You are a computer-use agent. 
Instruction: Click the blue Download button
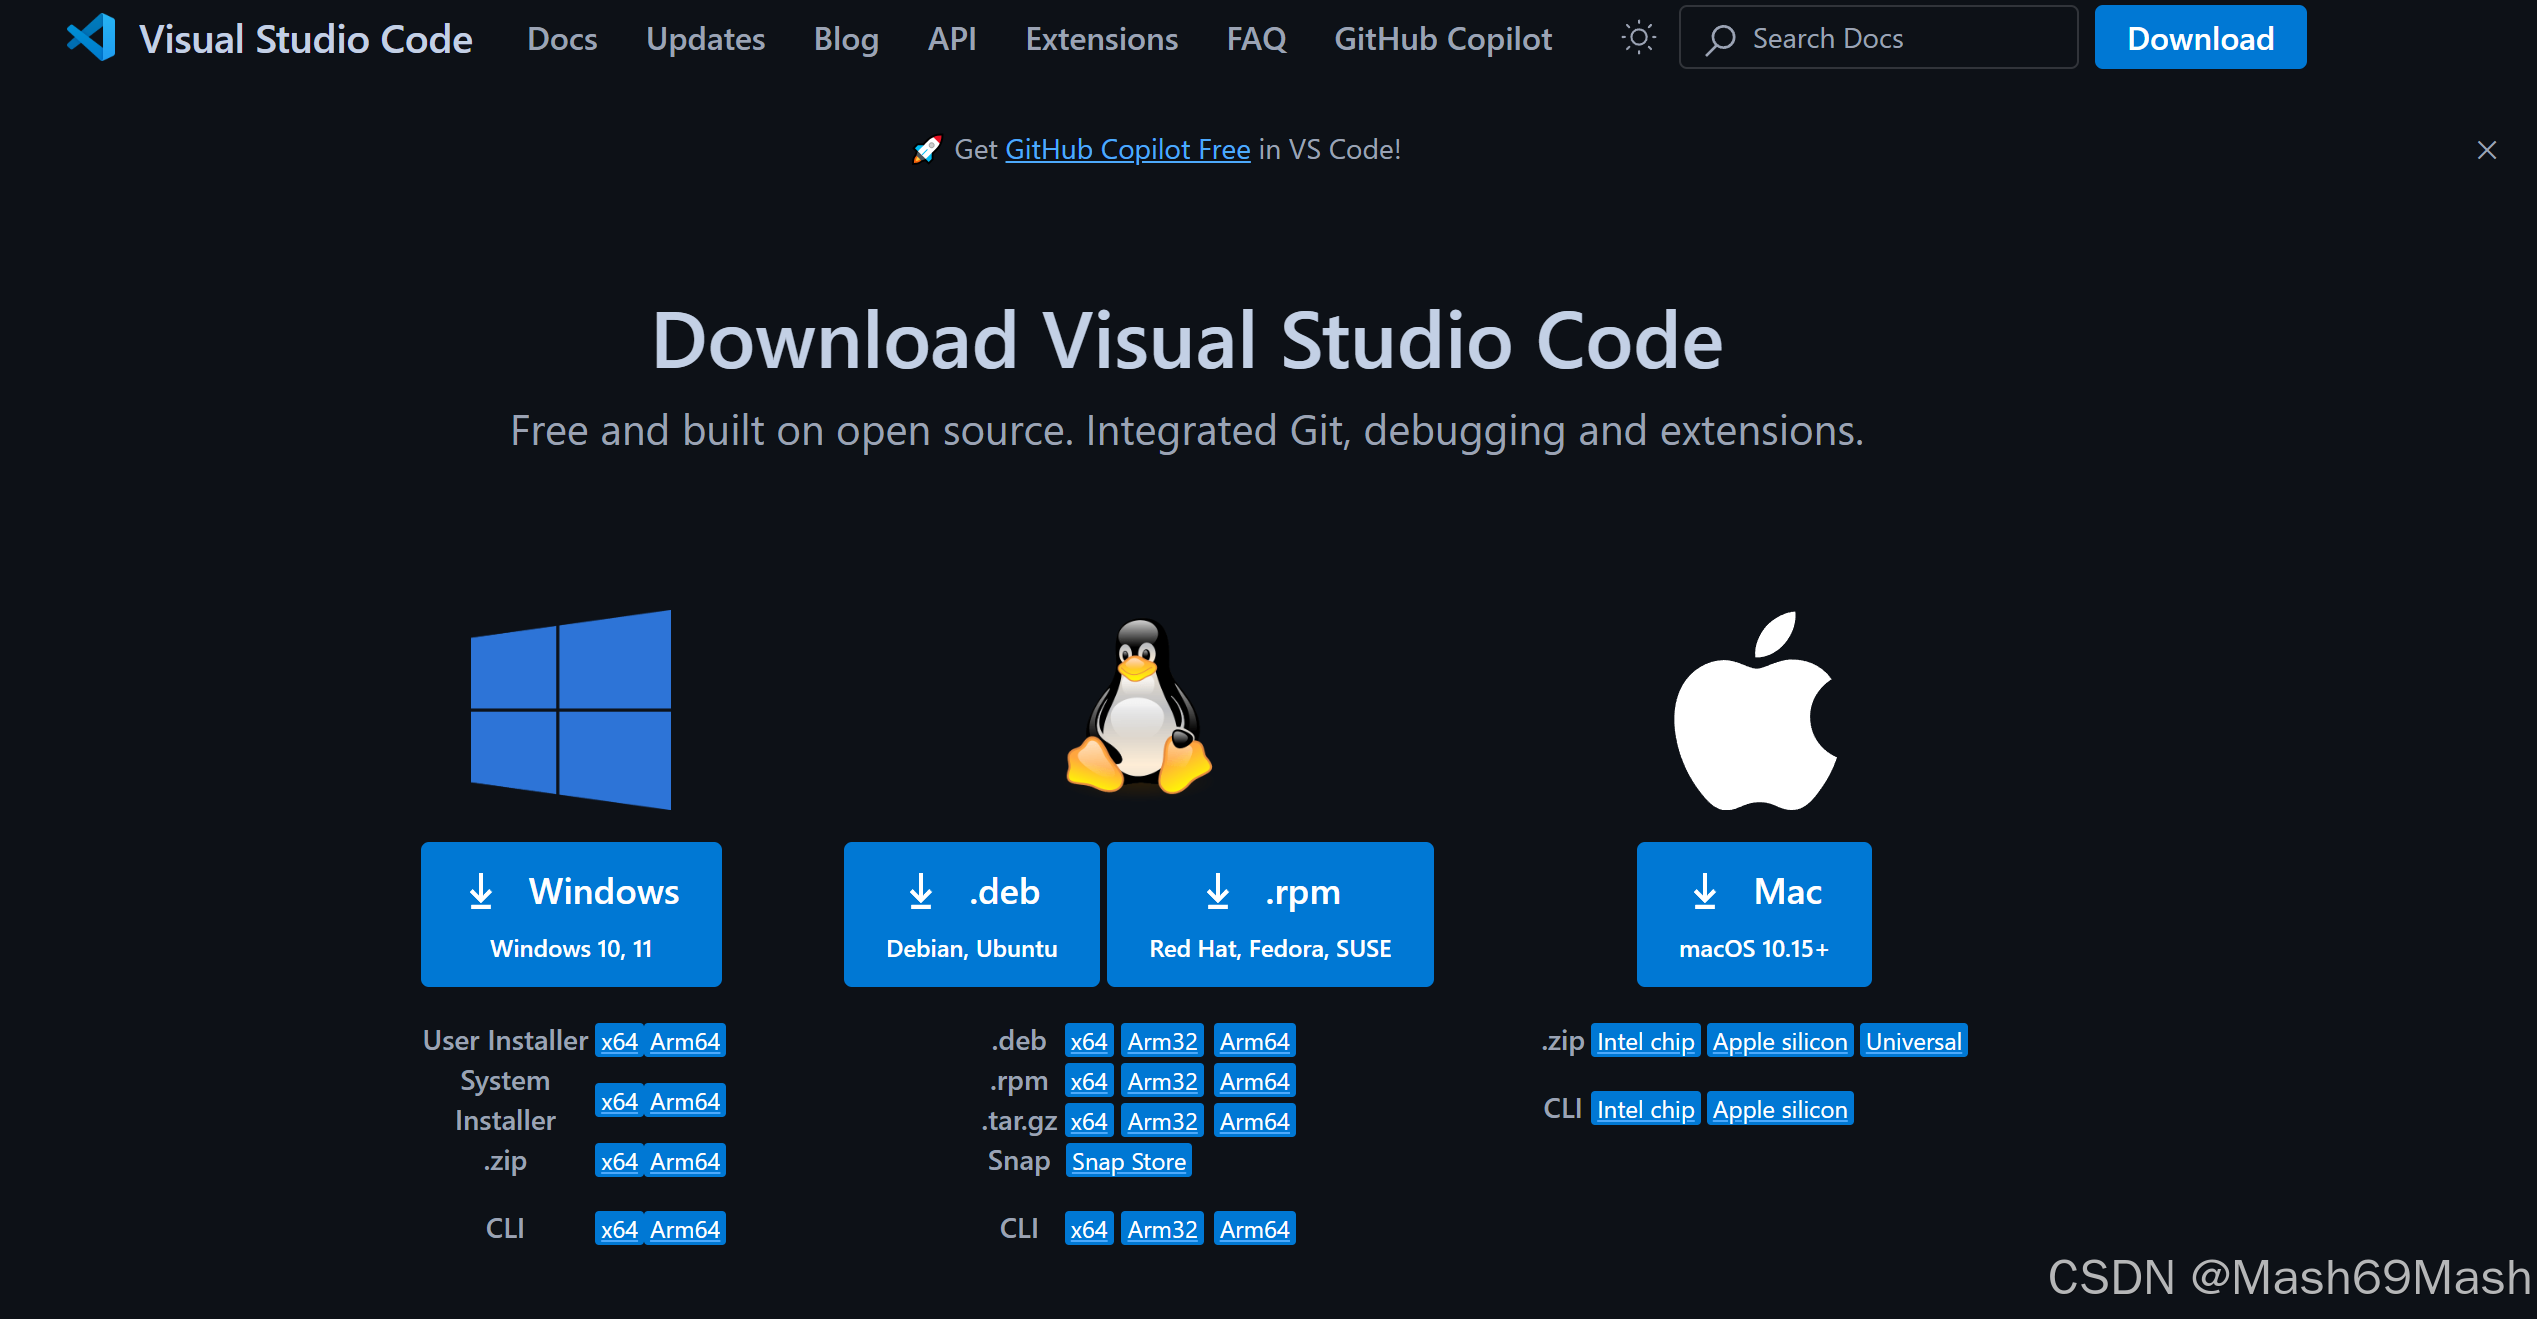(2200, 37)
